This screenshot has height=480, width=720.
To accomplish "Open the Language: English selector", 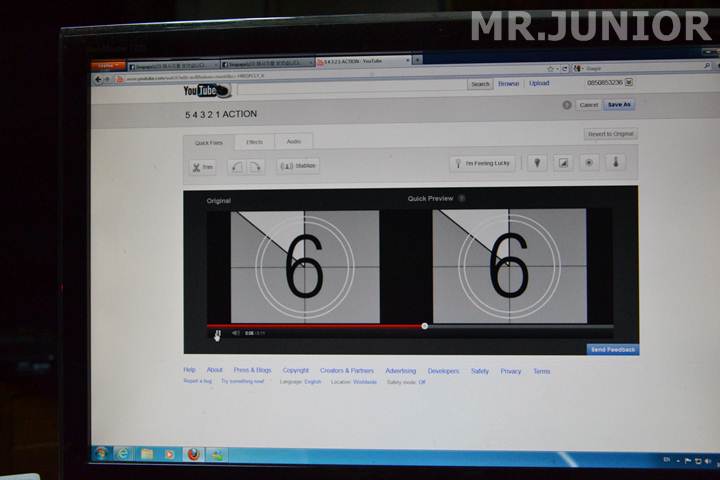I will click(300, 382).
